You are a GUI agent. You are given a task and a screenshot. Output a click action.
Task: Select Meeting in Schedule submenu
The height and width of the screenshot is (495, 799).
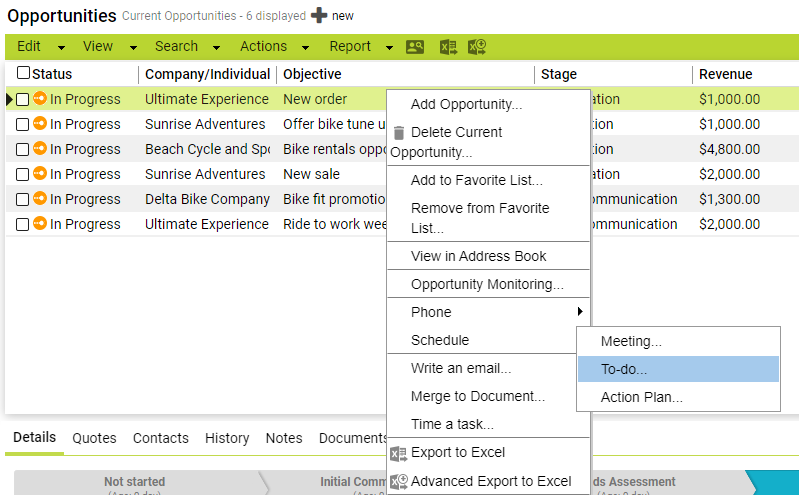point(678,341)
